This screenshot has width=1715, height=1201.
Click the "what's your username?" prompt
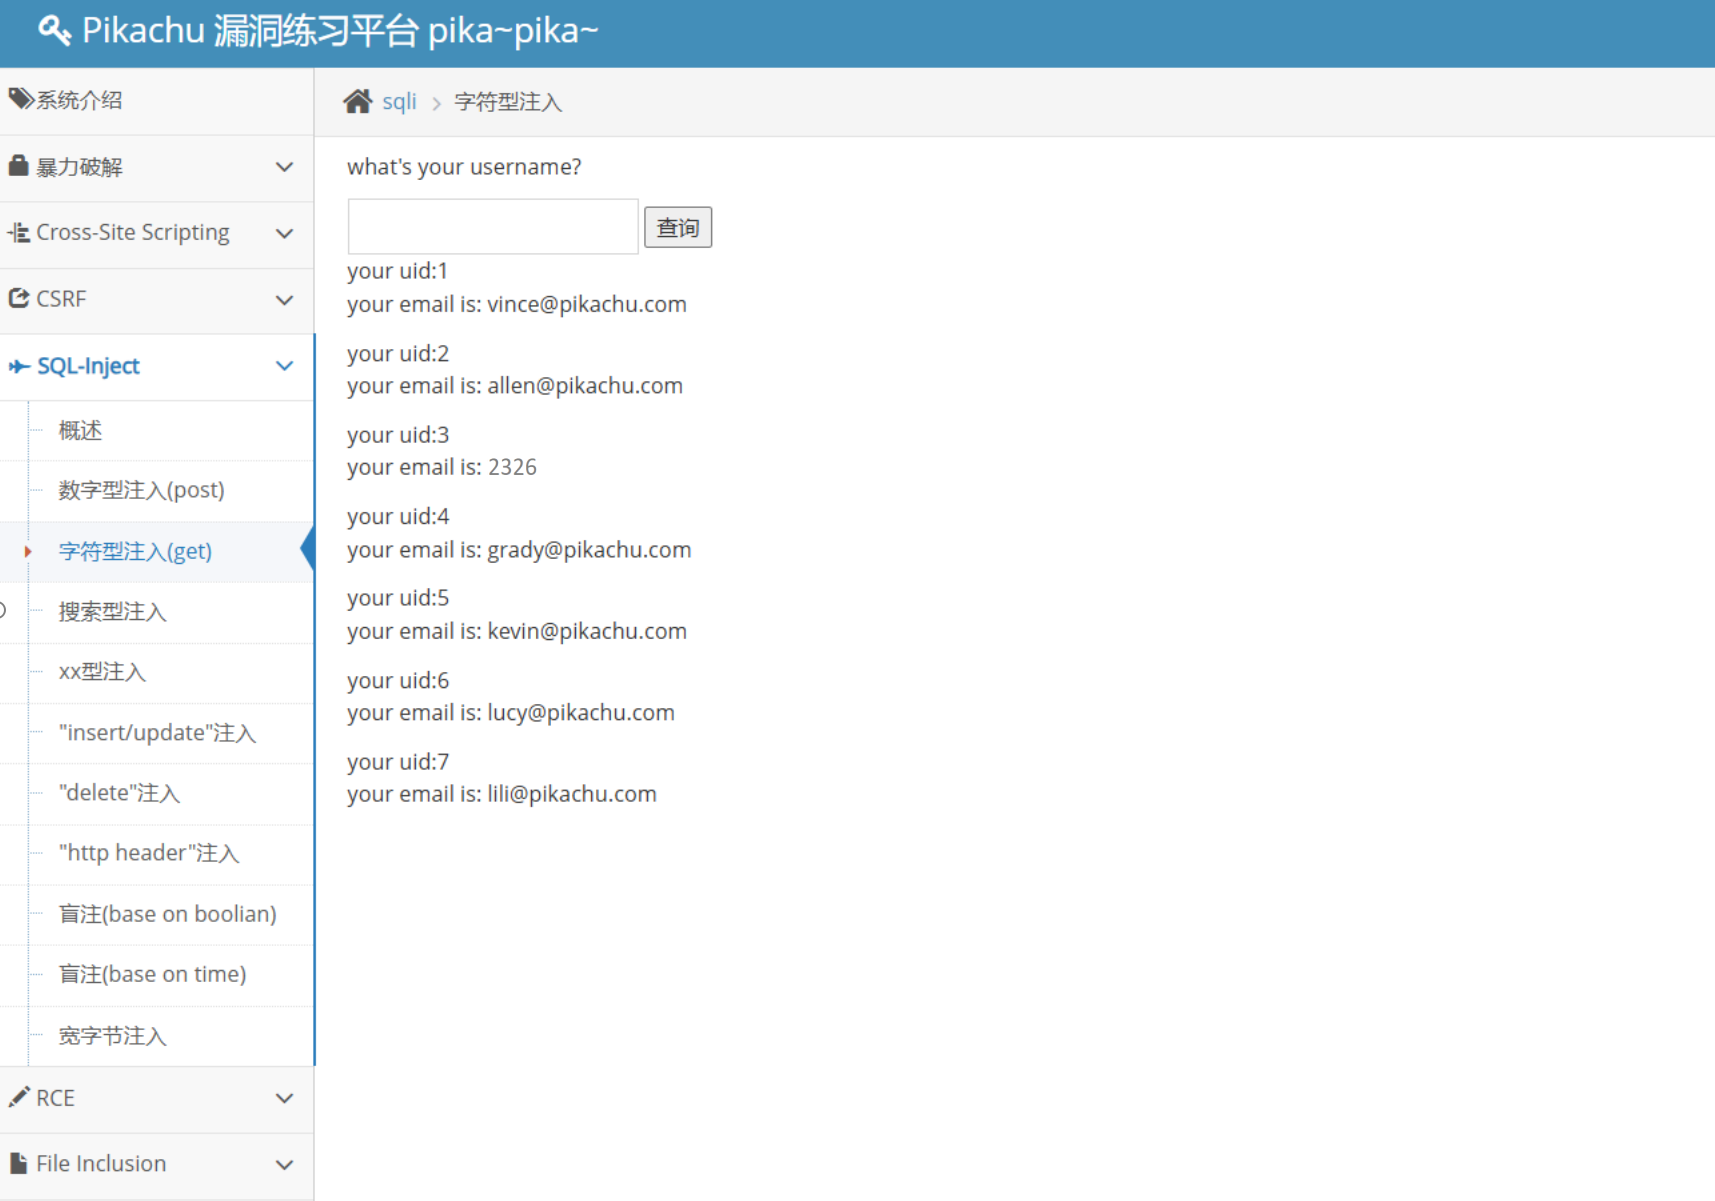point(464,167)
